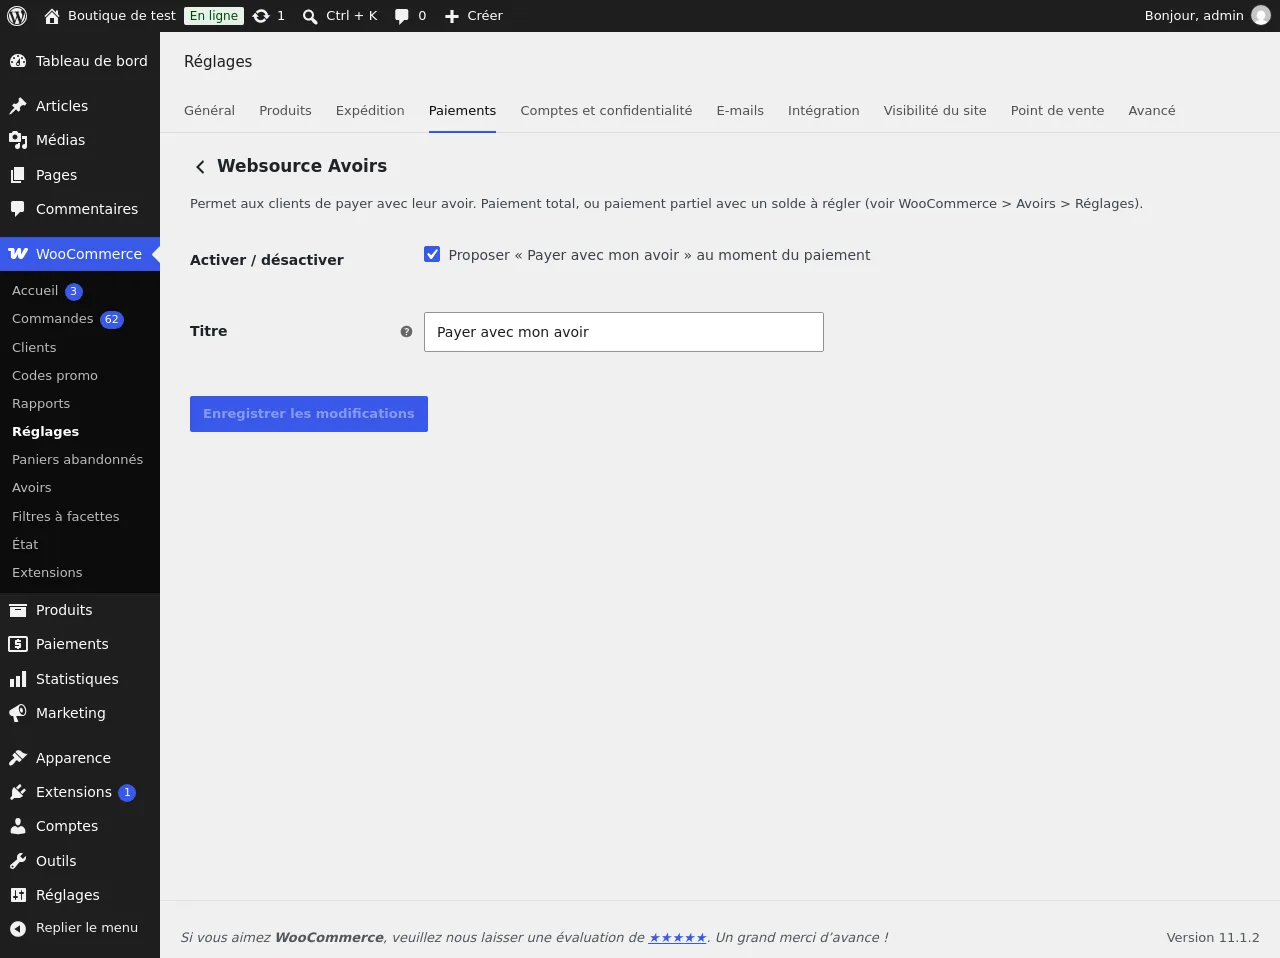Click the Produits box icon in sidebar
1280x958 pixels.
[18, 610]
